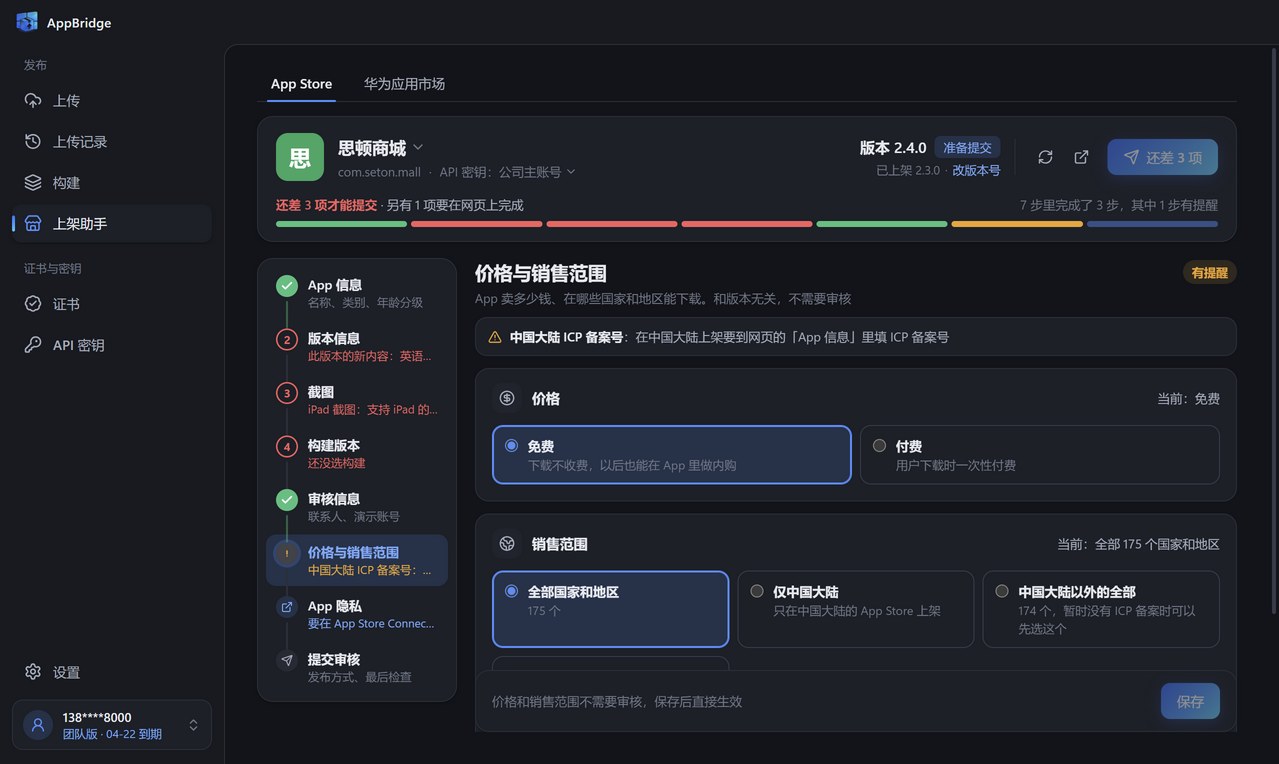The width and height of the screenshot is (1279, 764).
Task: Click the 上传 upload cloud icon
Action: click(33, 101)
